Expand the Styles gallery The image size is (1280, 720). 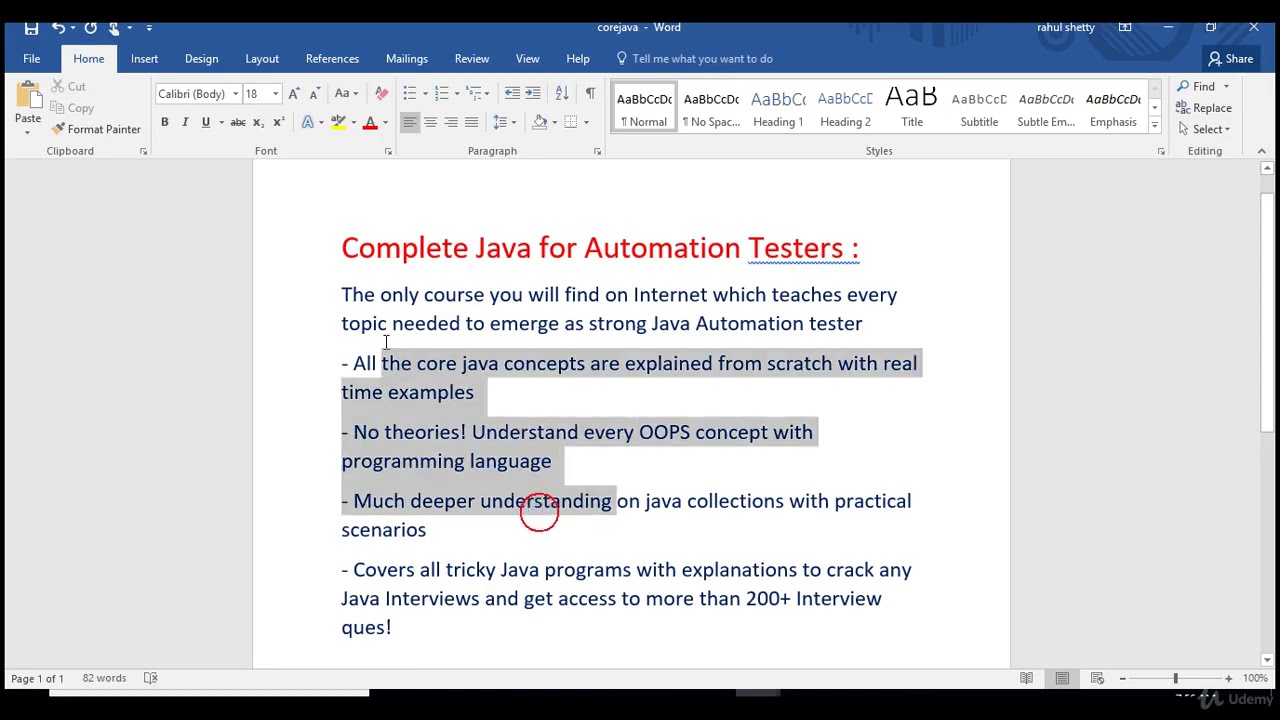pos(1154,126)
